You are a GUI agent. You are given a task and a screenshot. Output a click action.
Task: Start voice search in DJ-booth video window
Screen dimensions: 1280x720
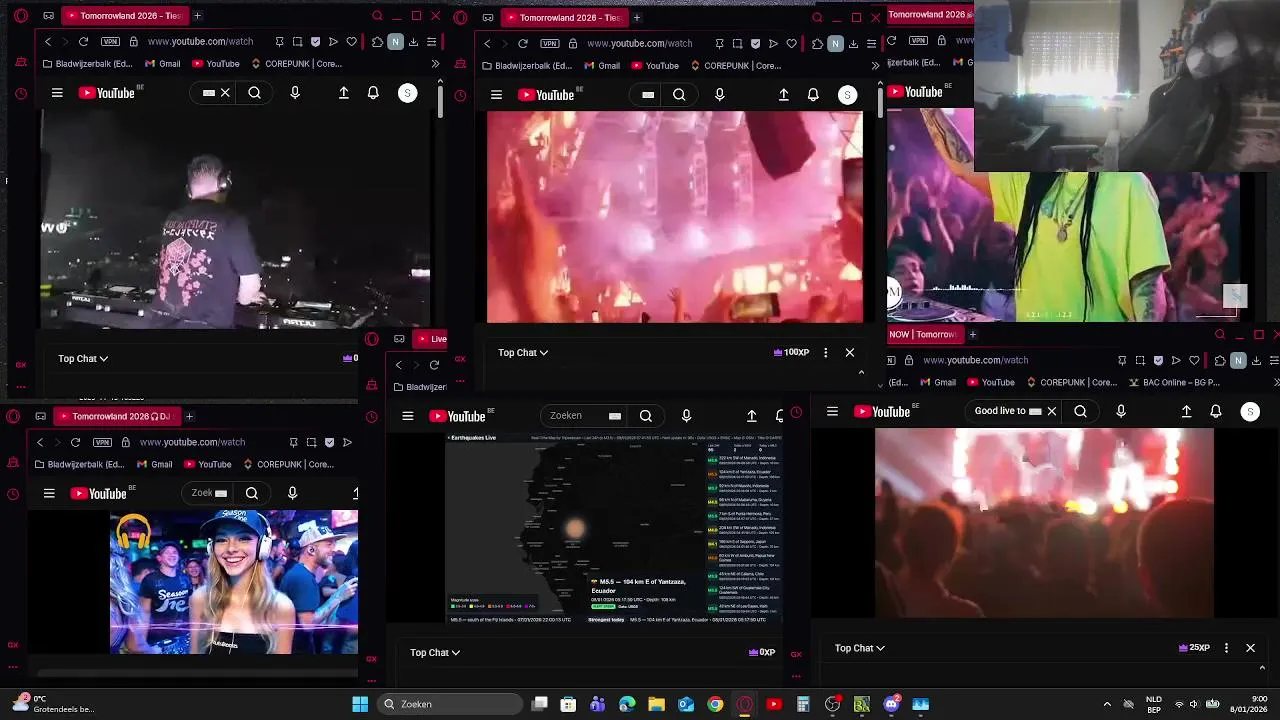pyautogui.click(x=295, y=93)
